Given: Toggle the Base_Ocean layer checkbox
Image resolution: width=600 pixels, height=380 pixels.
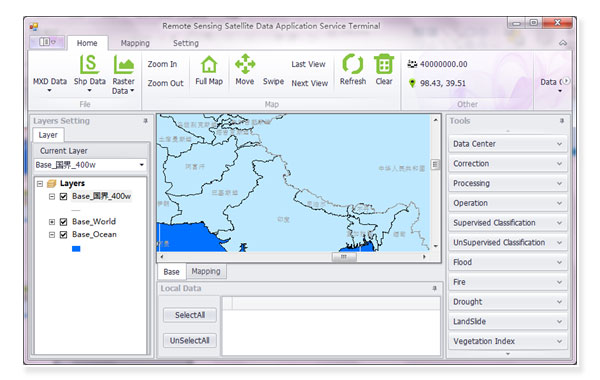Looking at the screenshot, I should point(64,235).
